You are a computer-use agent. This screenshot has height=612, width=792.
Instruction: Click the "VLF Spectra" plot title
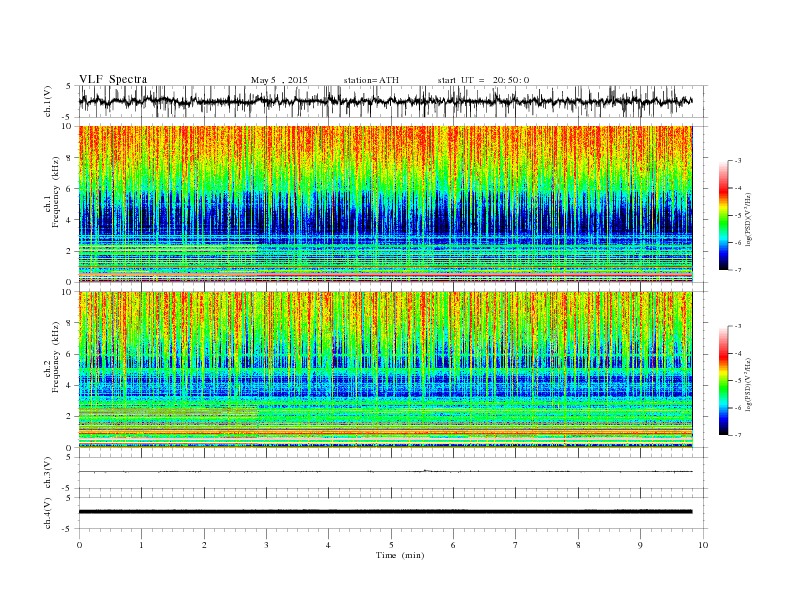(x=113, y=79)
